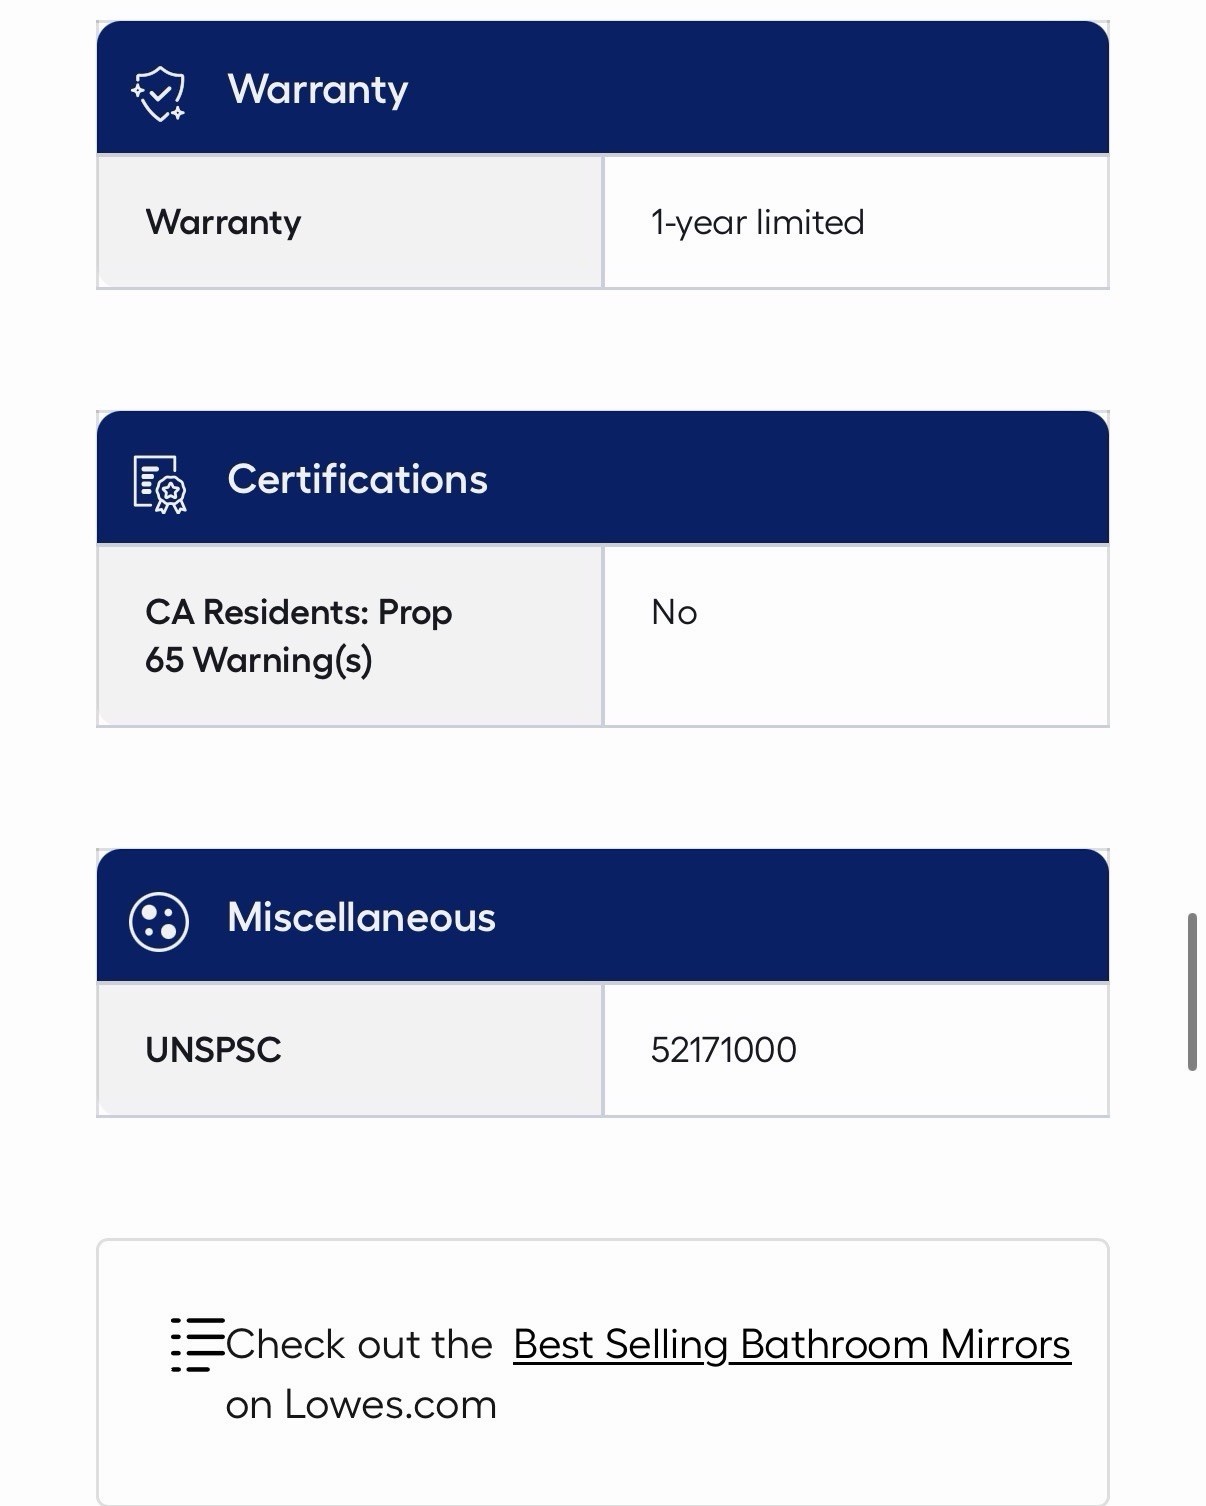Select the Warranty section header

(603, 88)
